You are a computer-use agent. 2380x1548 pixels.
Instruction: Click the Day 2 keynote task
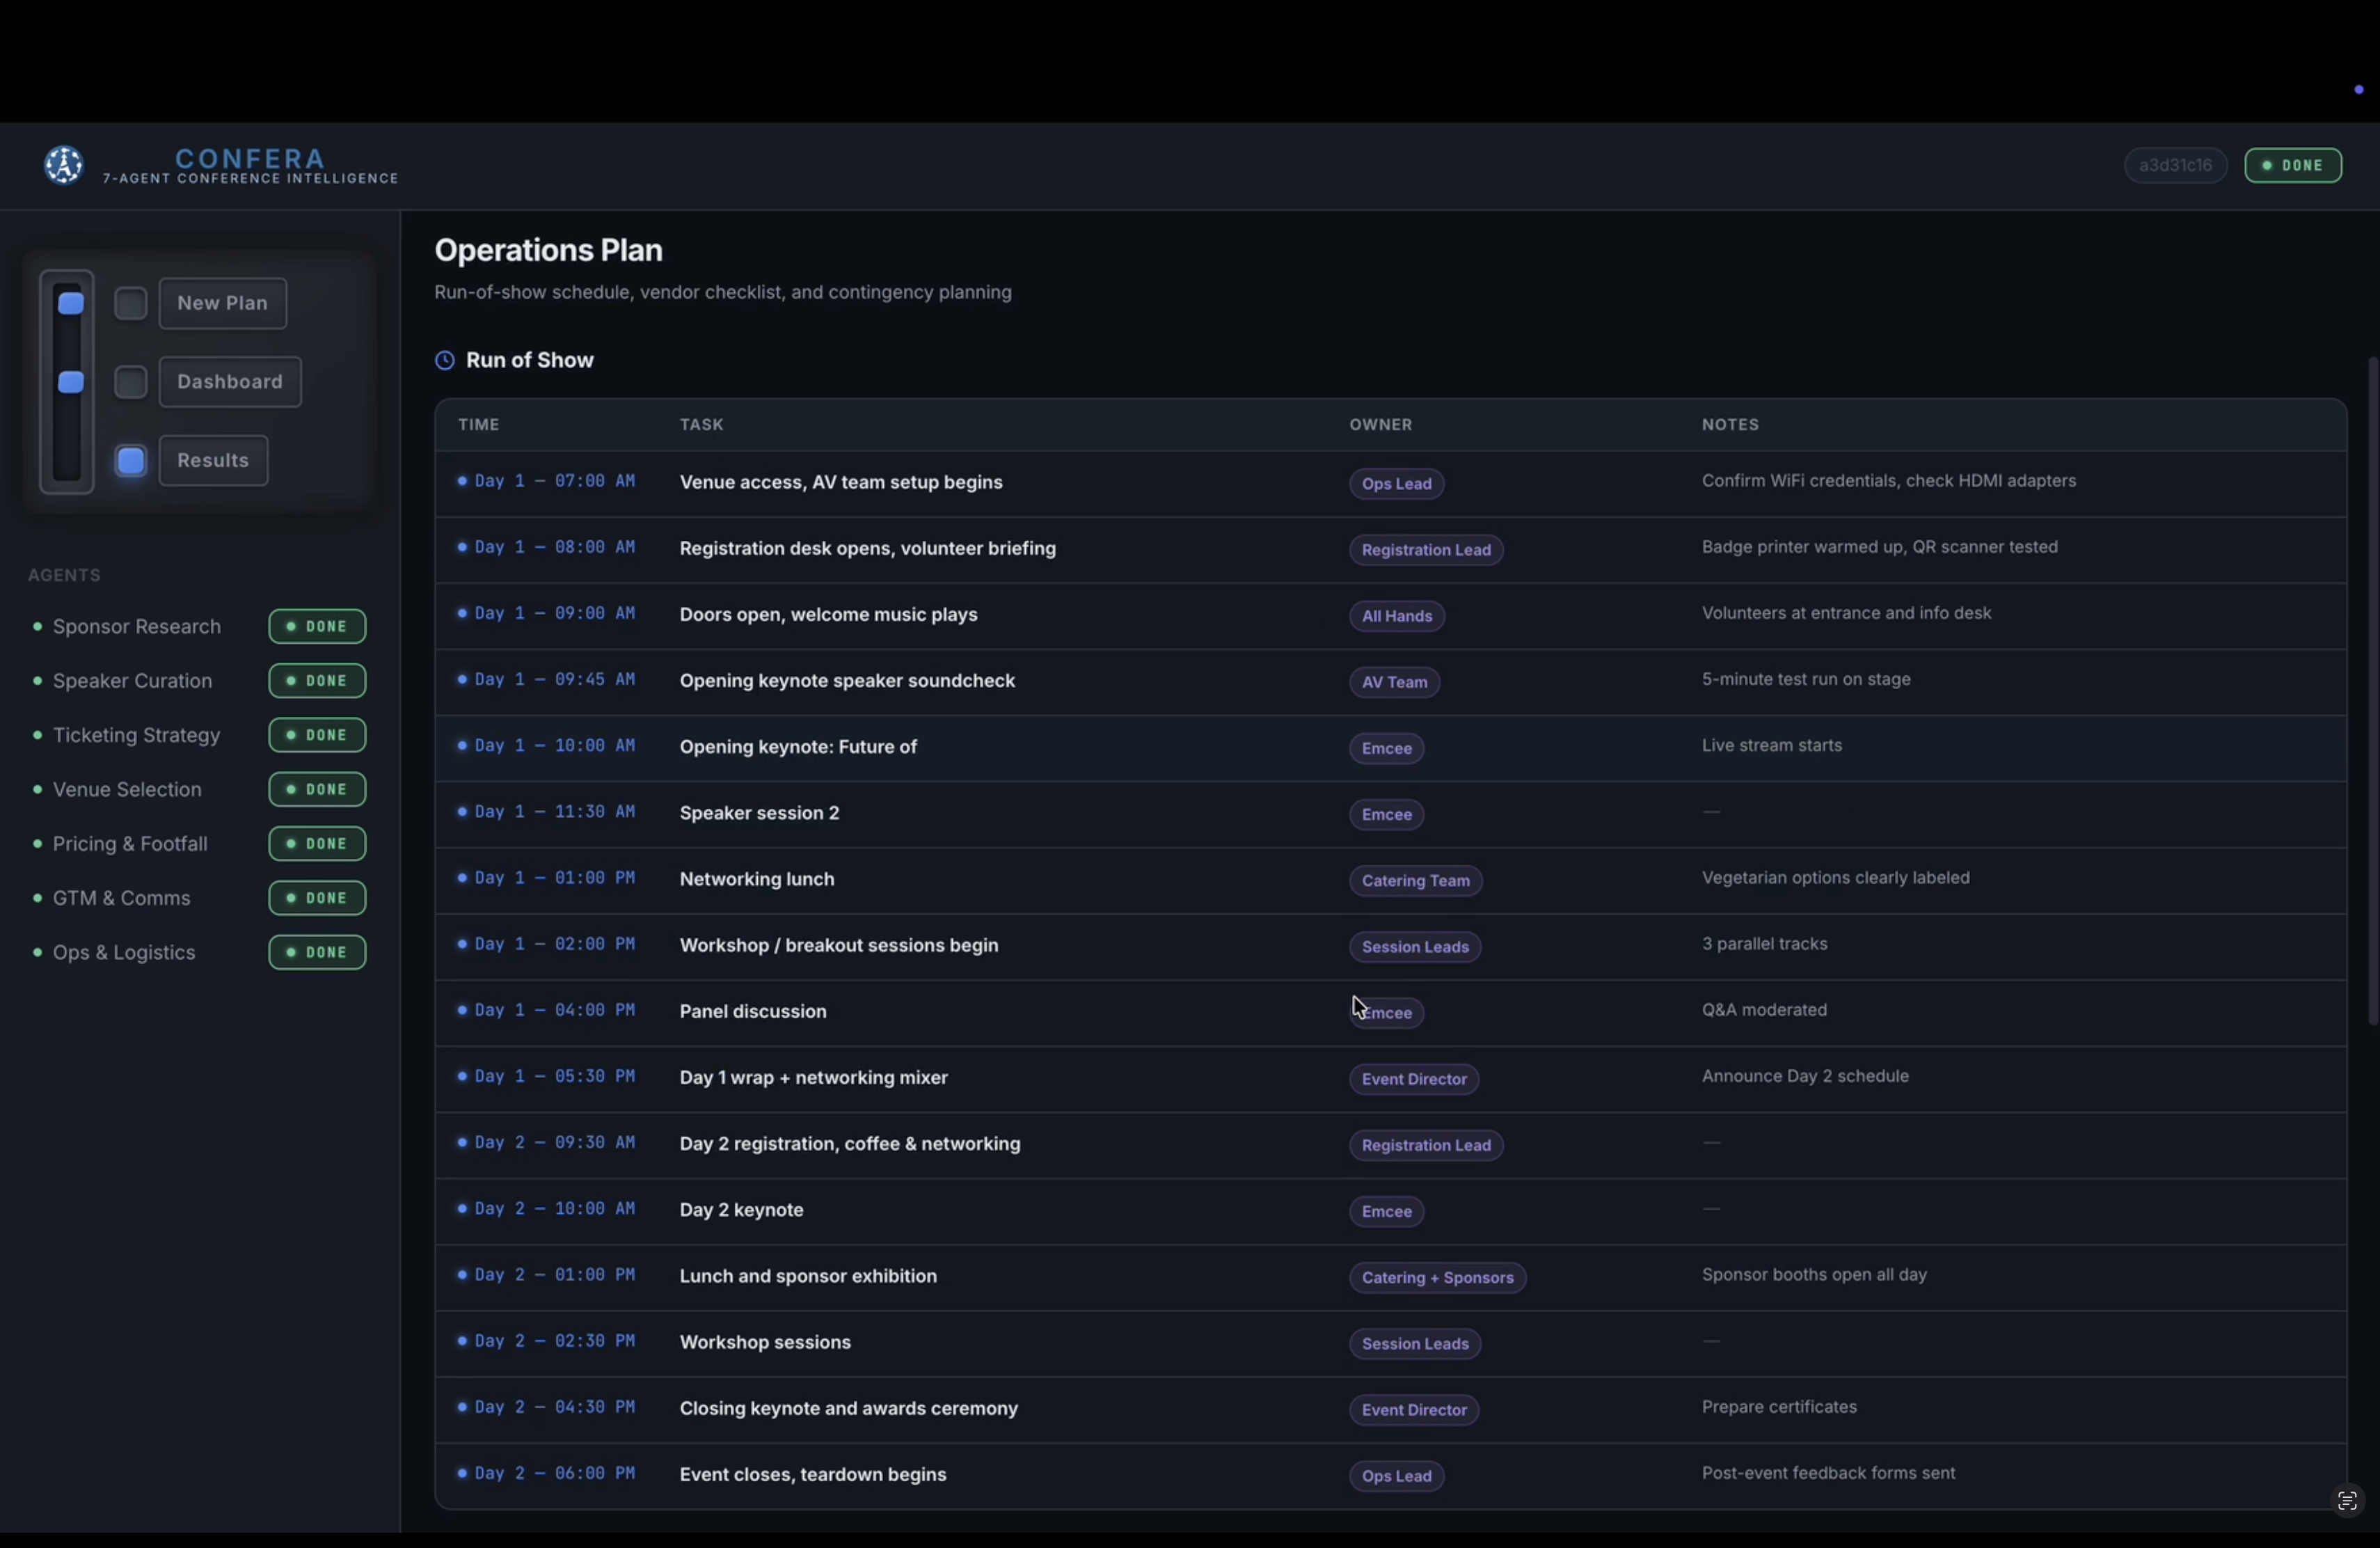click(x=742, y=1210)
